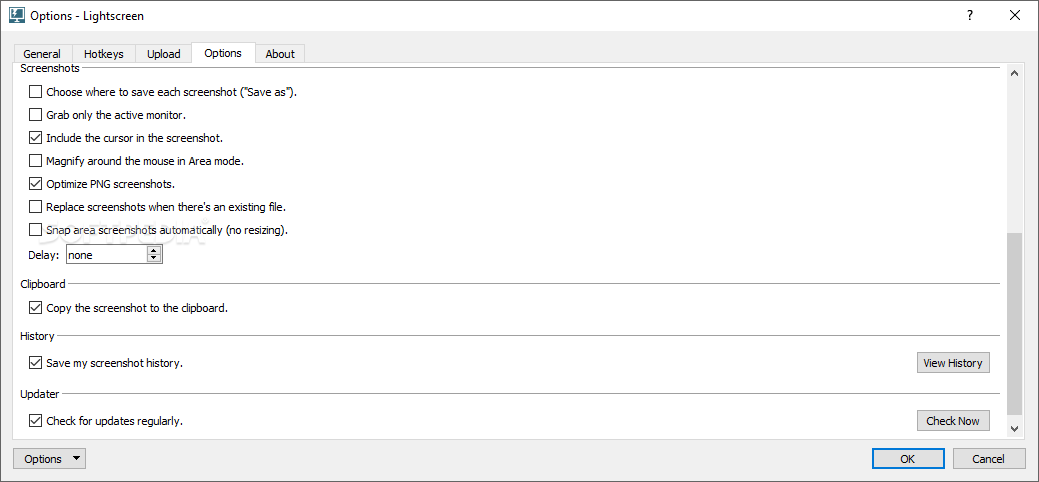Click the scrollbar down arrow
Image resolution: width=1039 pixels, height=482 pixels.
coord(1014,430)
